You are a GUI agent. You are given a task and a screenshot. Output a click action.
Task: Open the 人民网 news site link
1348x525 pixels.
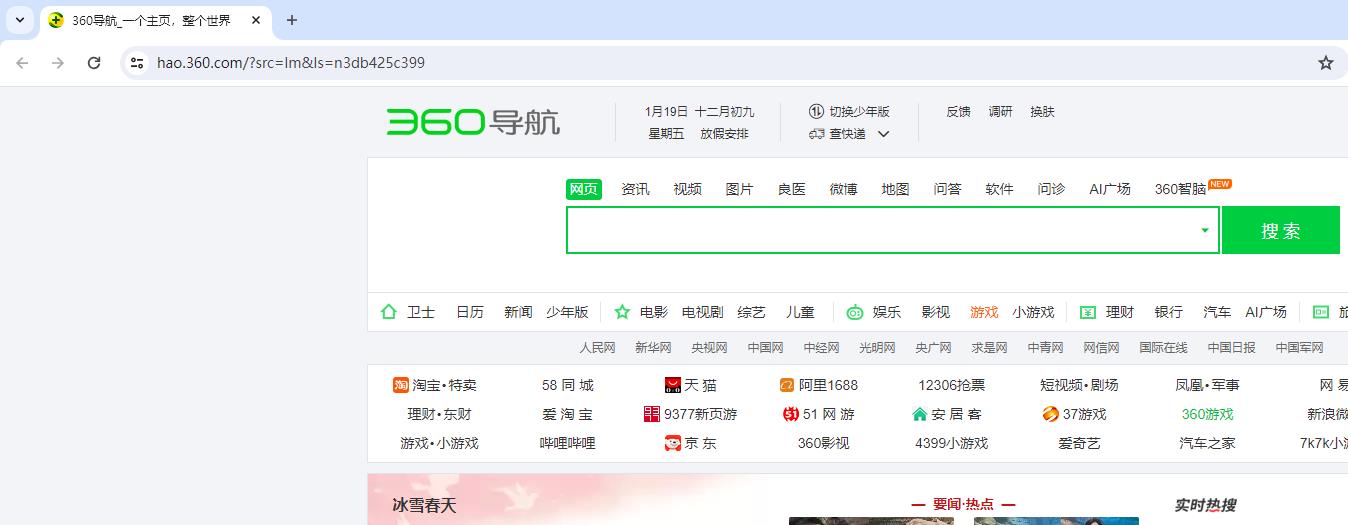tap(598, 348)
